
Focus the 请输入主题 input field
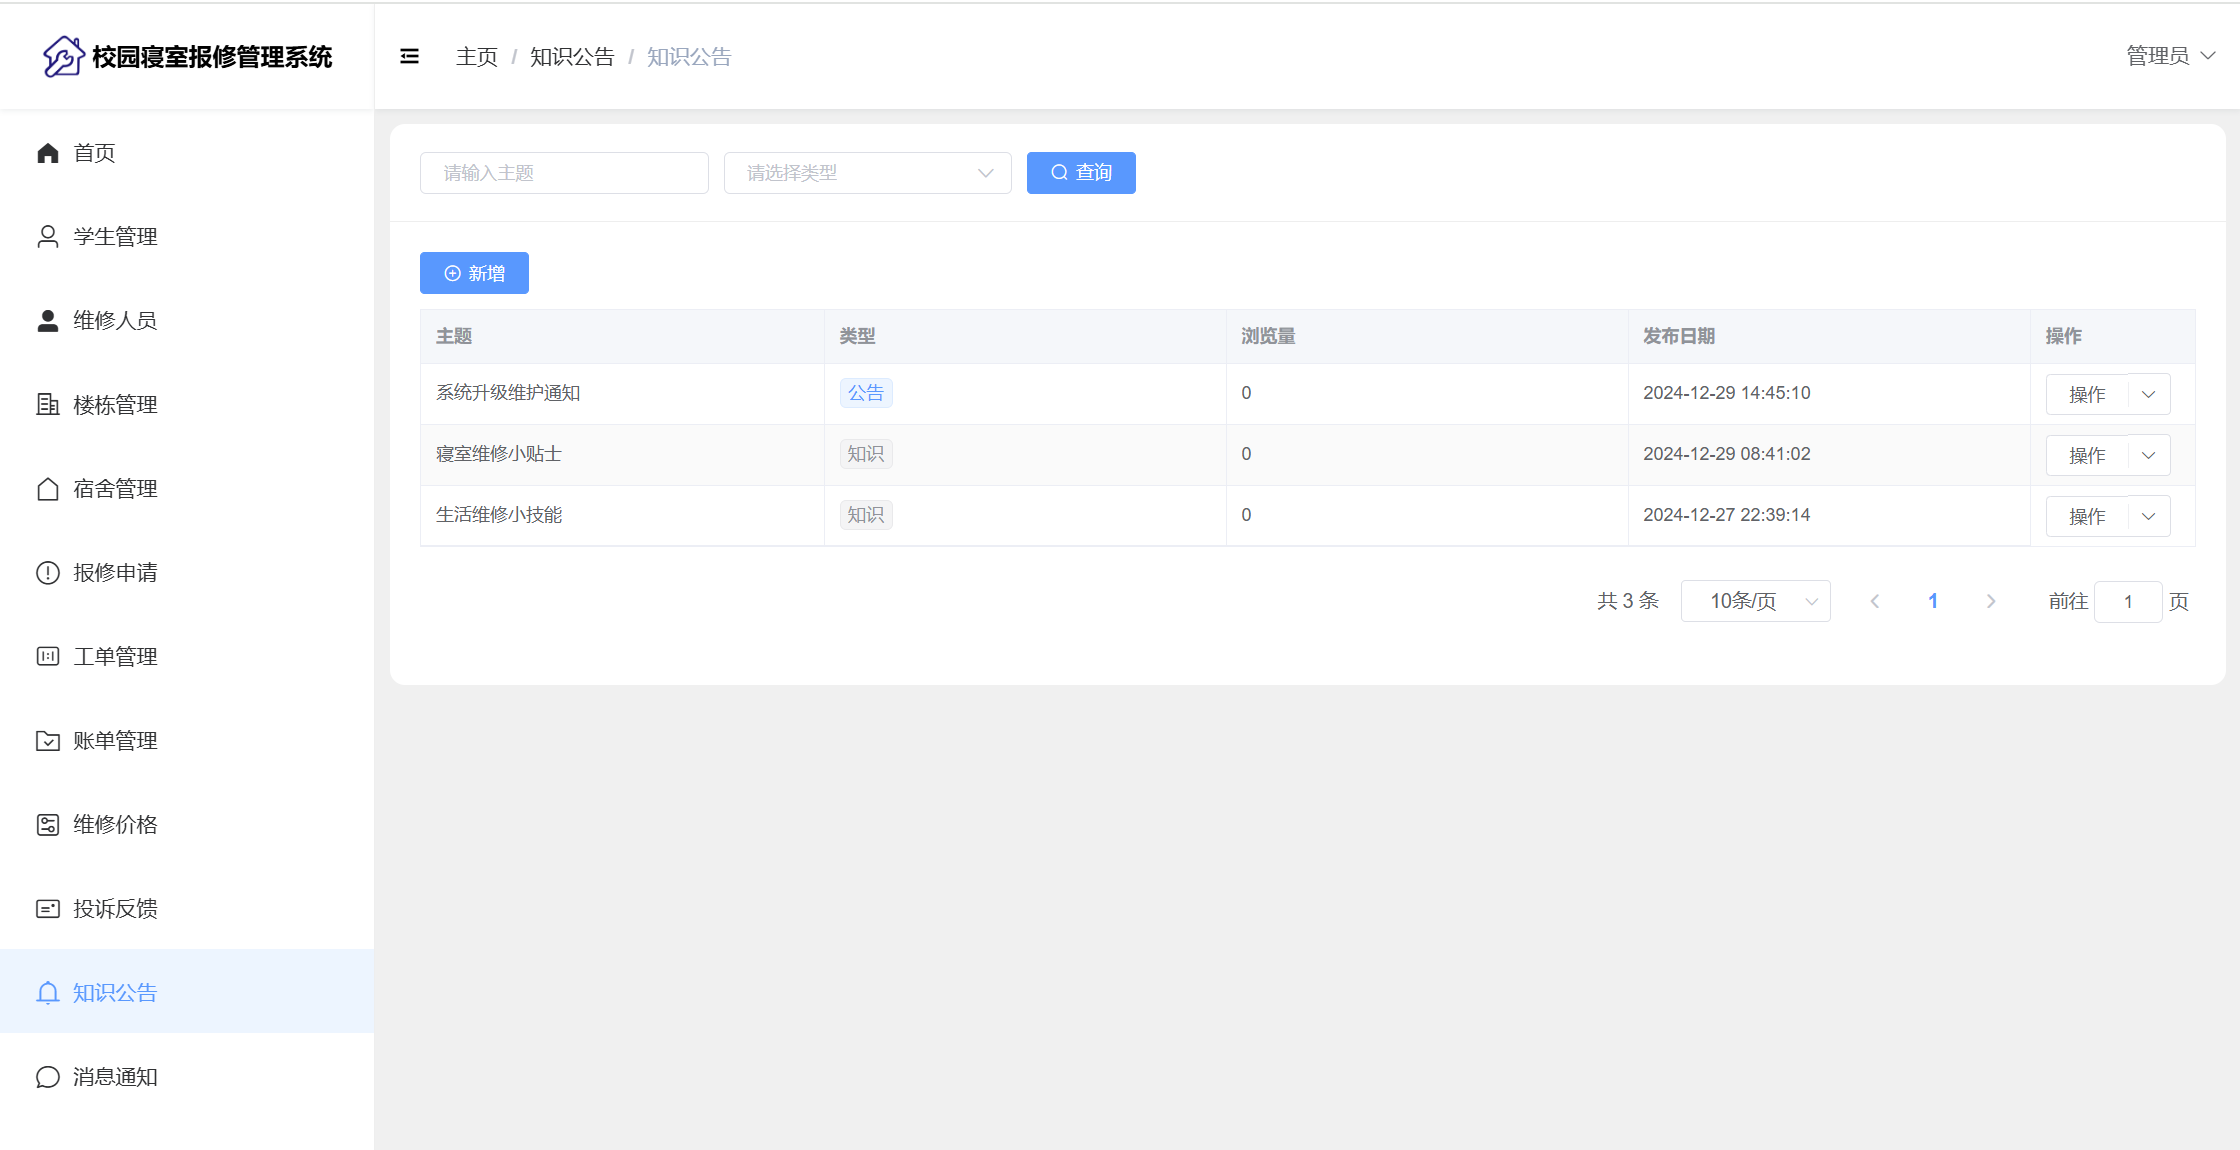pyautogui.click(x=564, y=173)
